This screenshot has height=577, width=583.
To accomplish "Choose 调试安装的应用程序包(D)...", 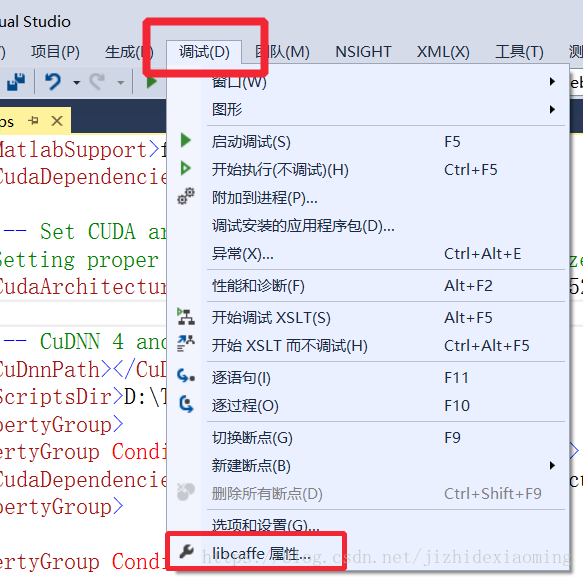I will click(368, 226).
